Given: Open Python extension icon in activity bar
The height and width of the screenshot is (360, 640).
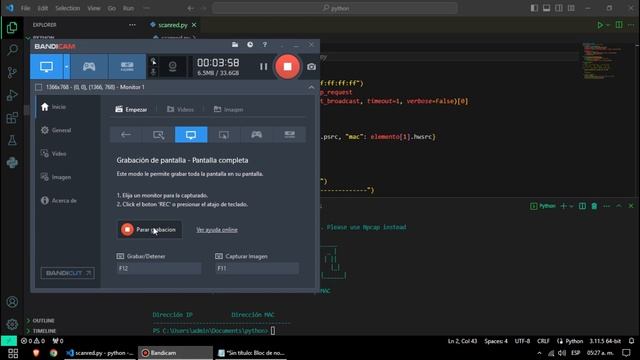Looking at the screenshot, I should (x=12, y=163).
